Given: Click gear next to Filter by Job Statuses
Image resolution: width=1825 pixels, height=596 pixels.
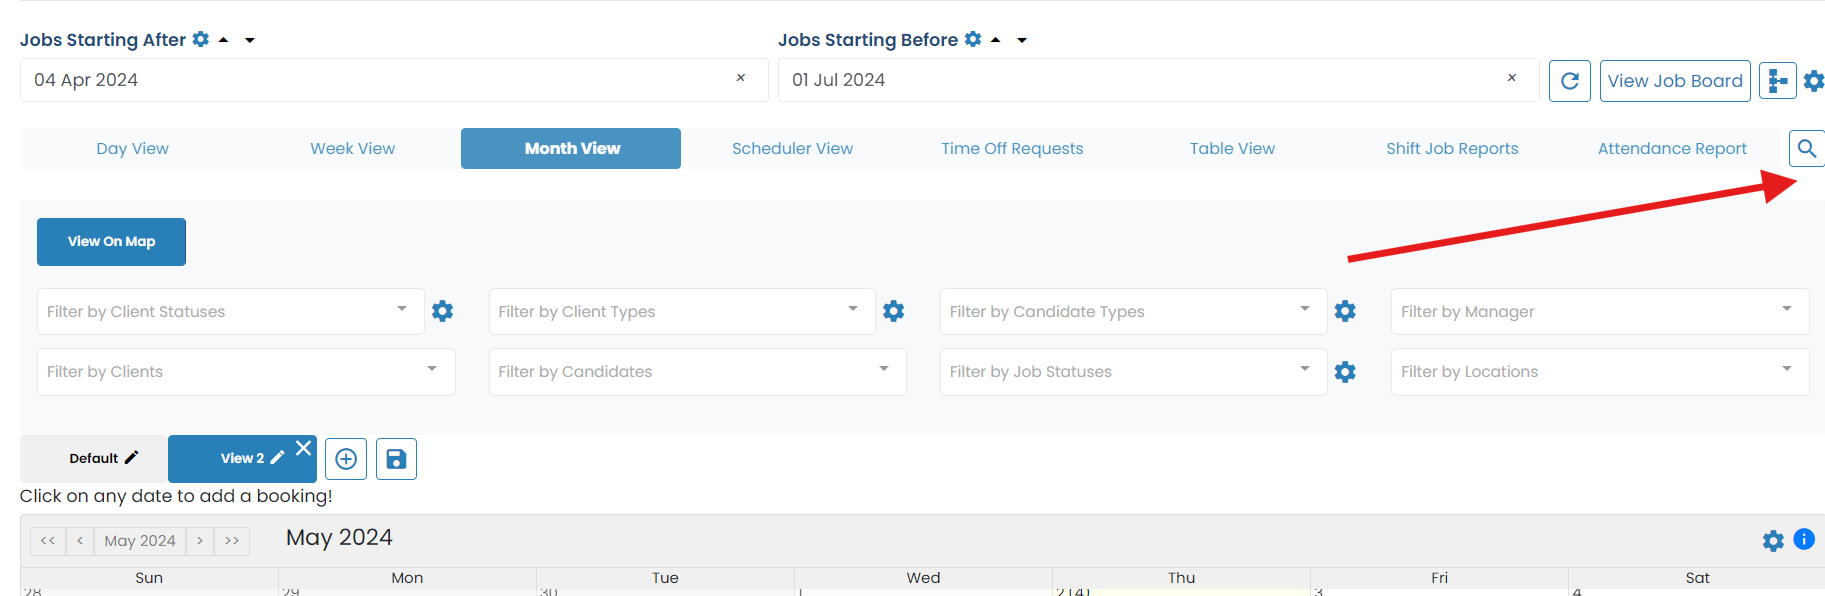Looking at the screenshot, I should pyautogui.click(x=1345, y=372).
